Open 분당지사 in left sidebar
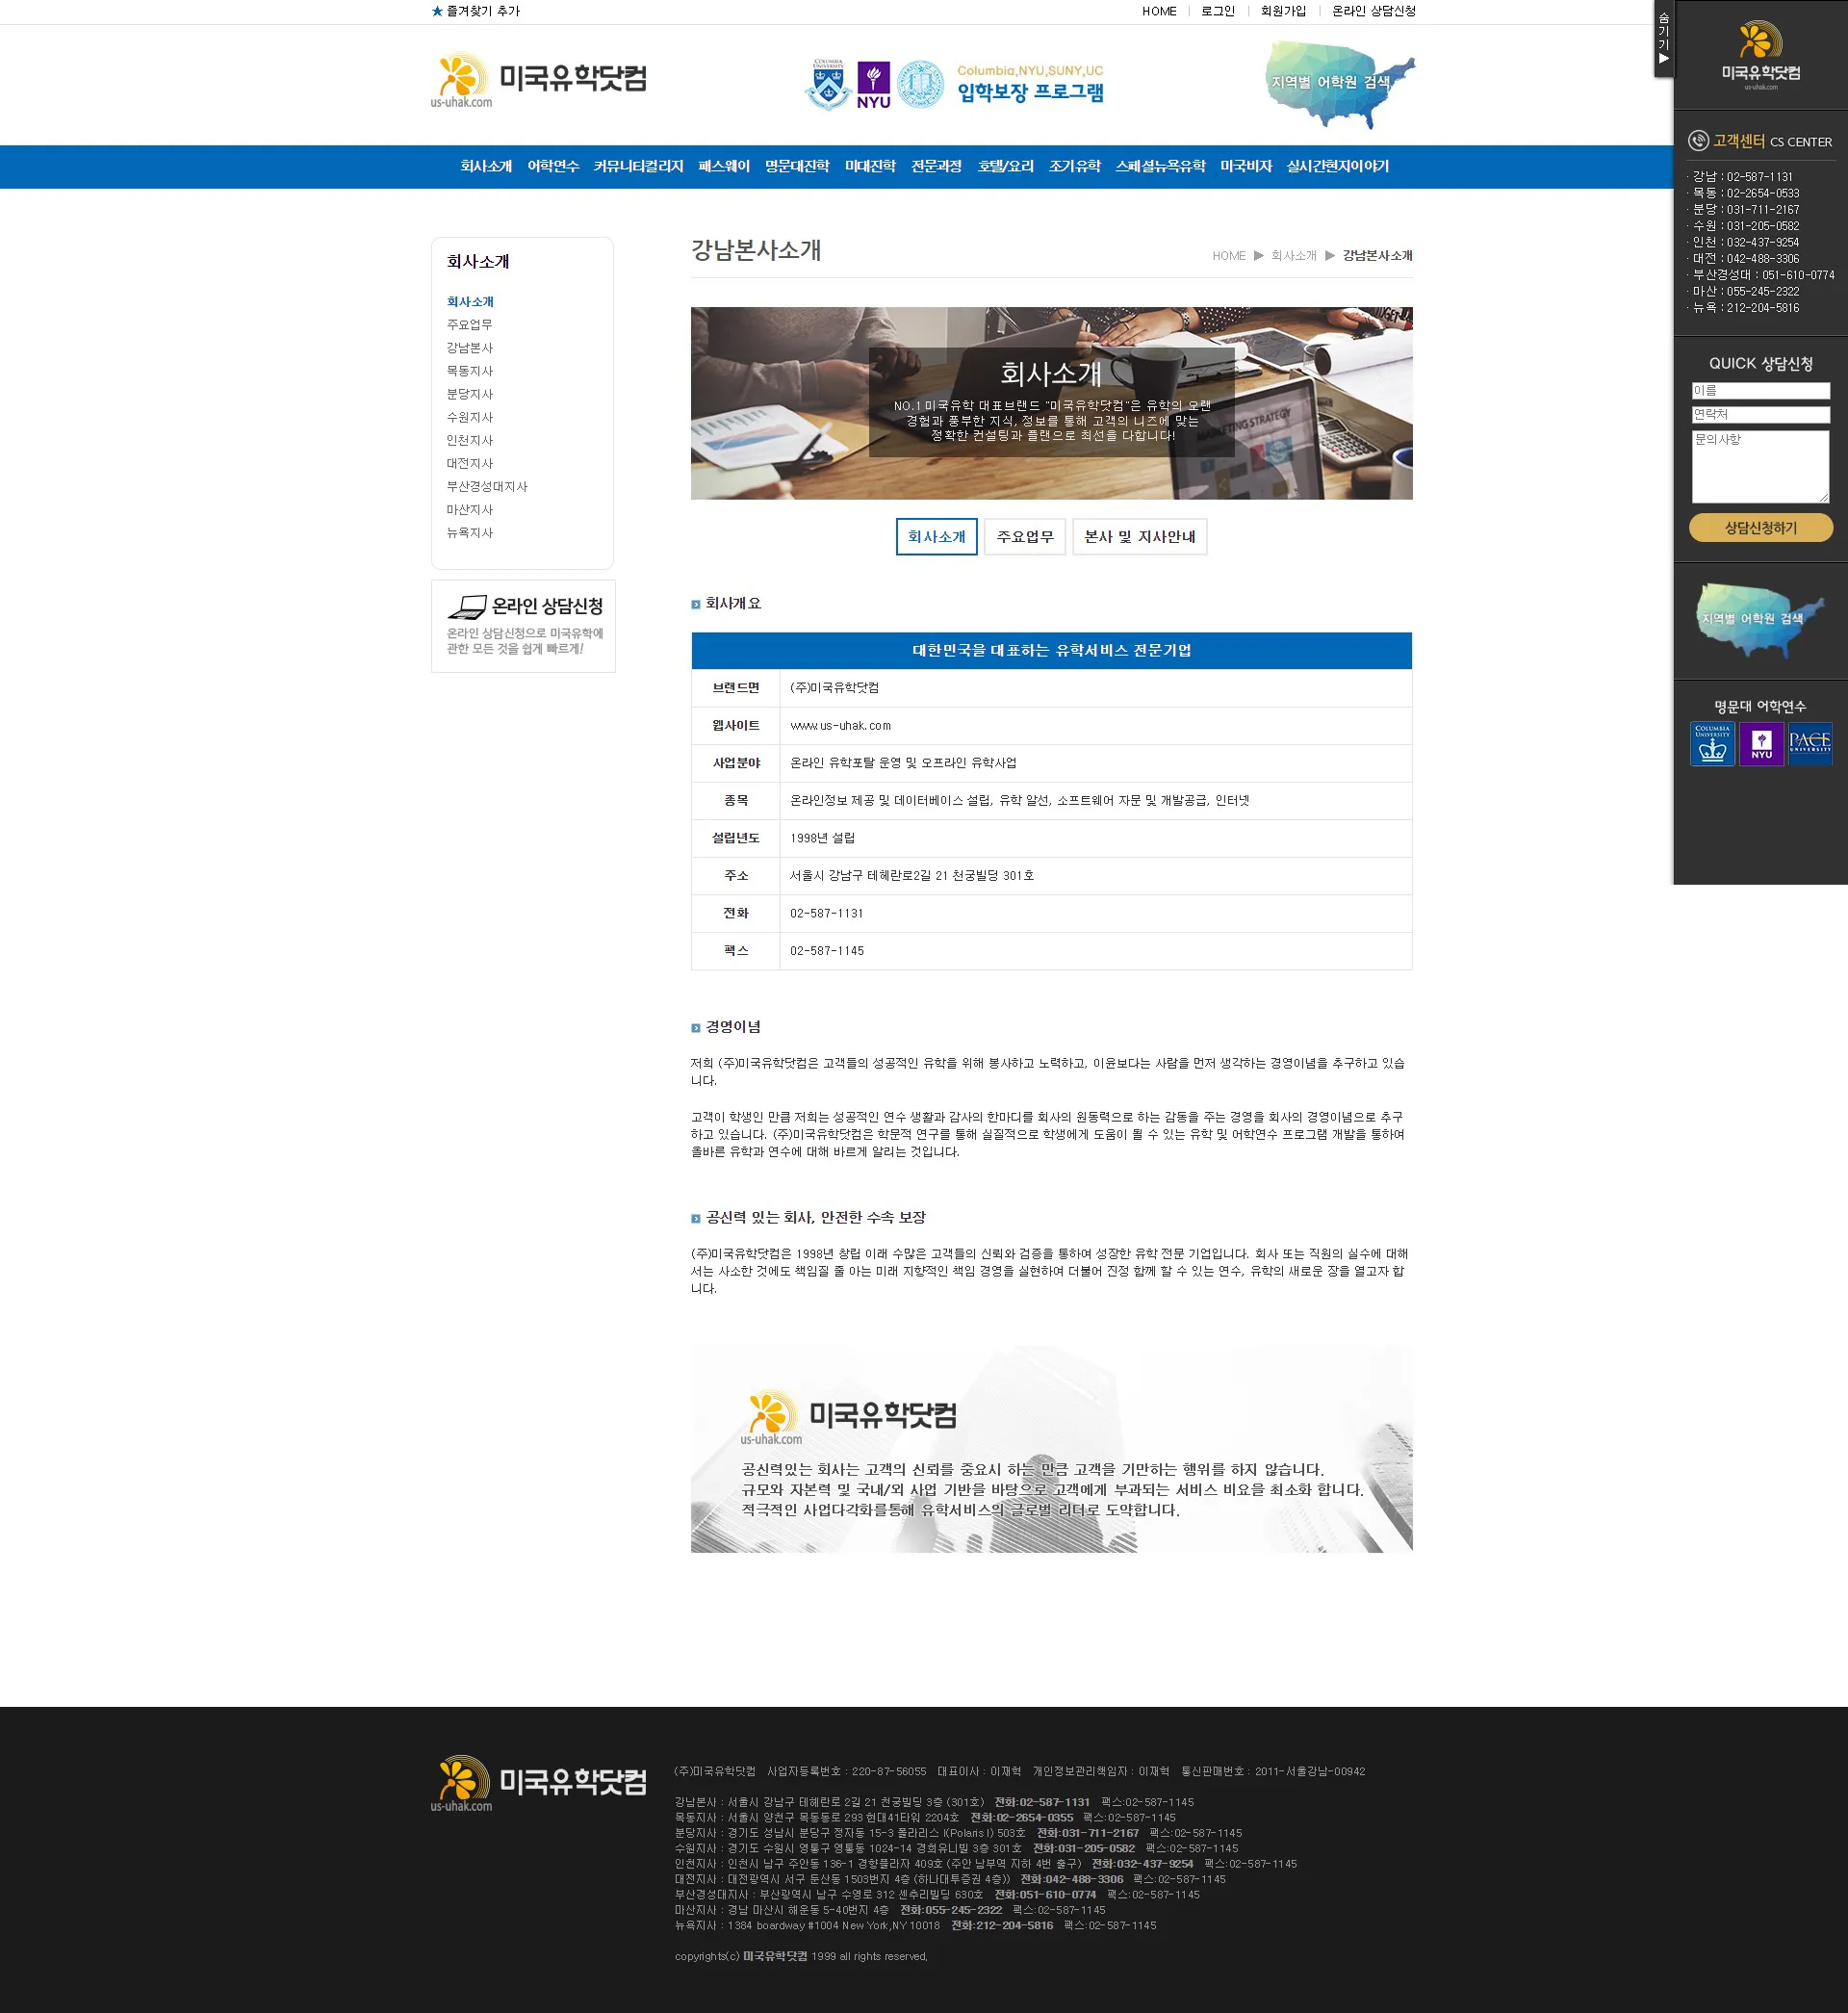 tap(469, 394)
